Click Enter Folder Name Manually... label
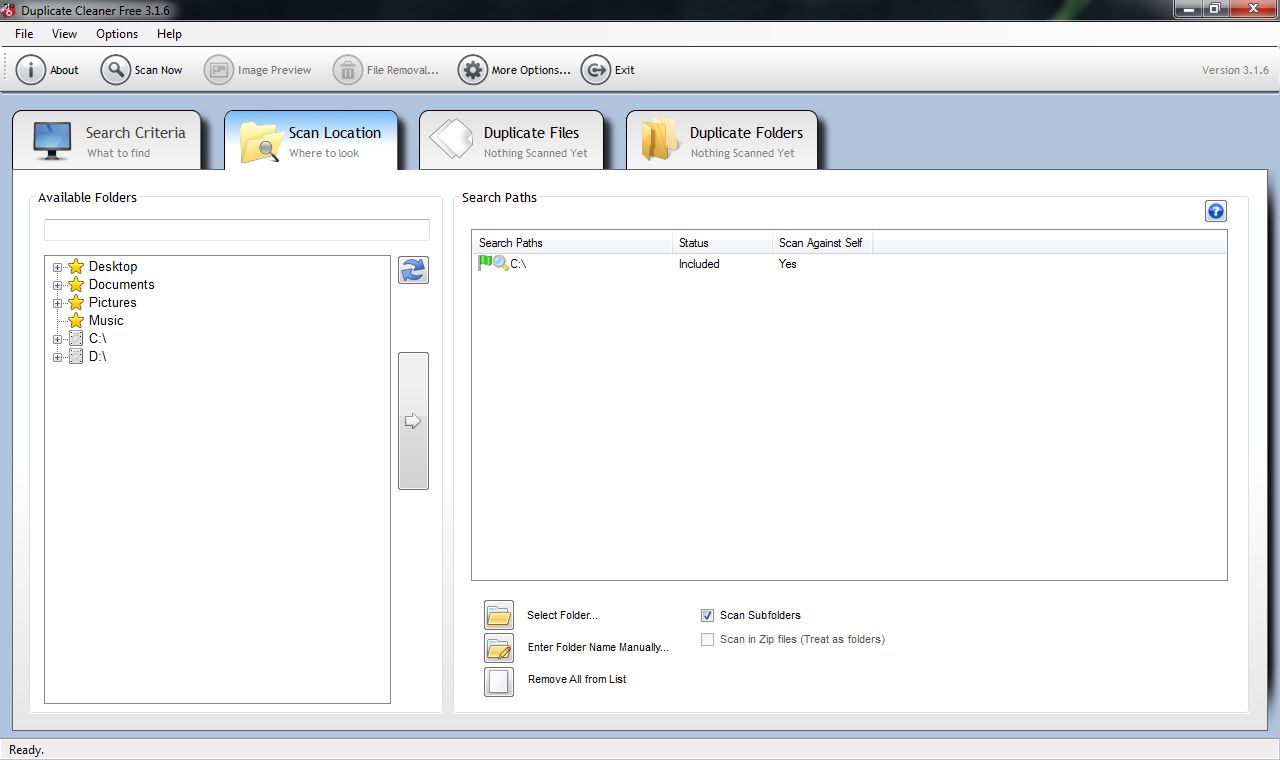This screenshot has width=1280, height=760. pos(598,648)
